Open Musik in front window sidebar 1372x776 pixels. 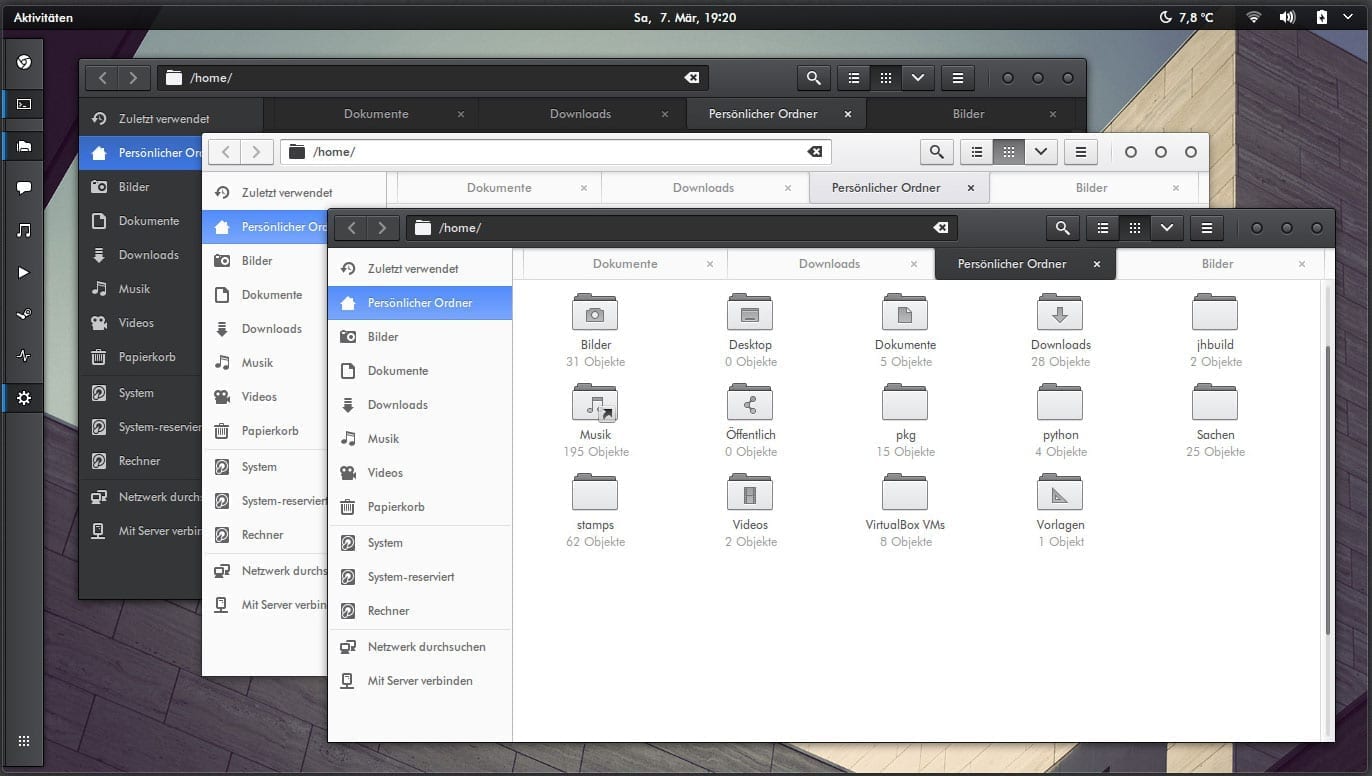click(x=420, y=439)
